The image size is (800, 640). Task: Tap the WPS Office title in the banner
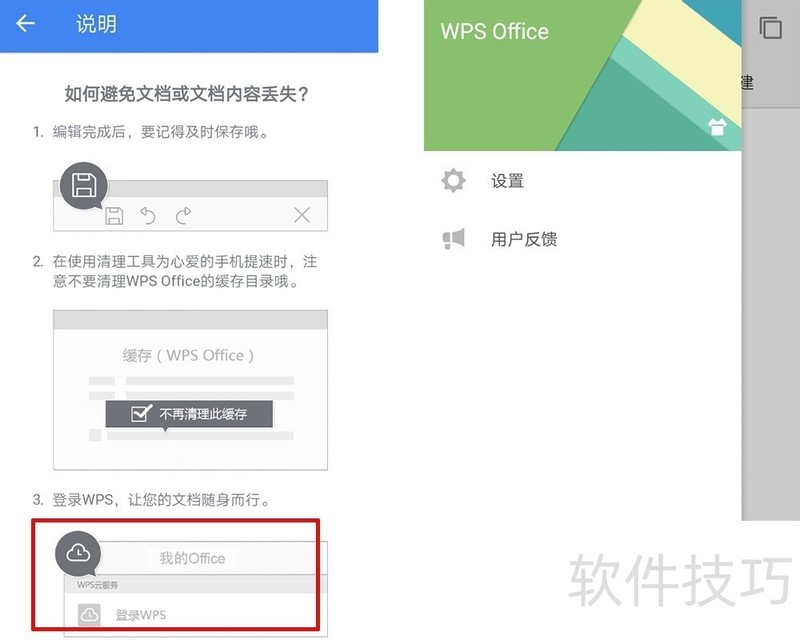[494, 32]
